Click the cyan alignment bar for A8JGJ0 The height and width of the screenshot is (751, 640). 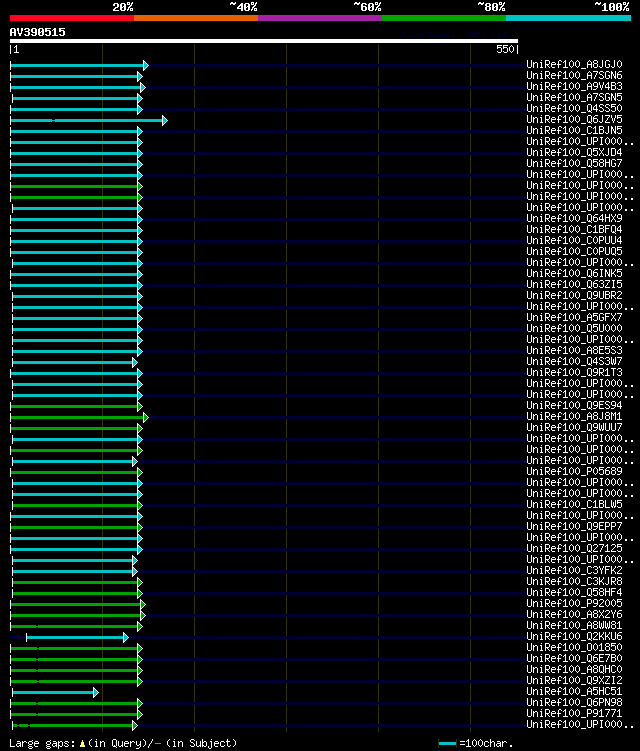[79, 65]
